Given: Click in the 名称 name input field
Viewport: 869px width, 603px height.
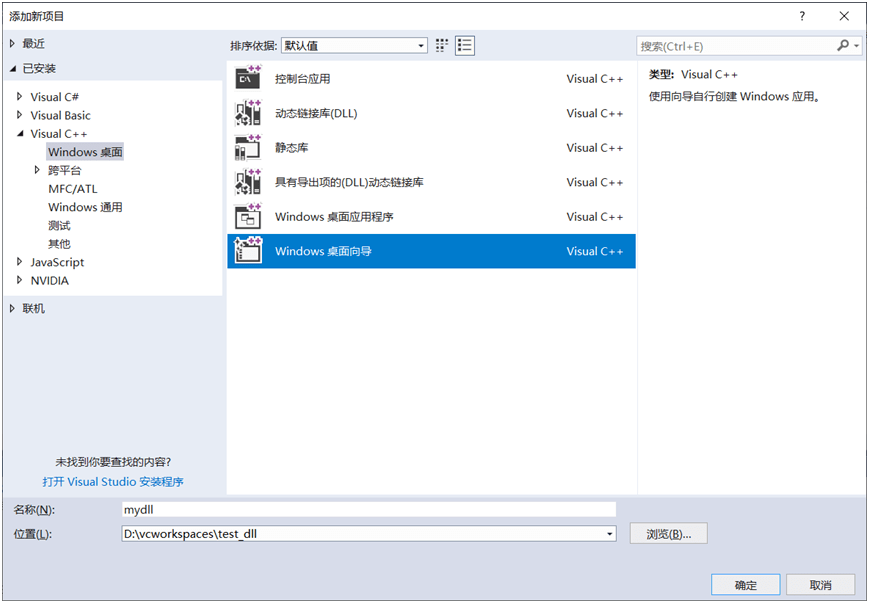Looking at the screenshot, I should (x=368, y=509).
